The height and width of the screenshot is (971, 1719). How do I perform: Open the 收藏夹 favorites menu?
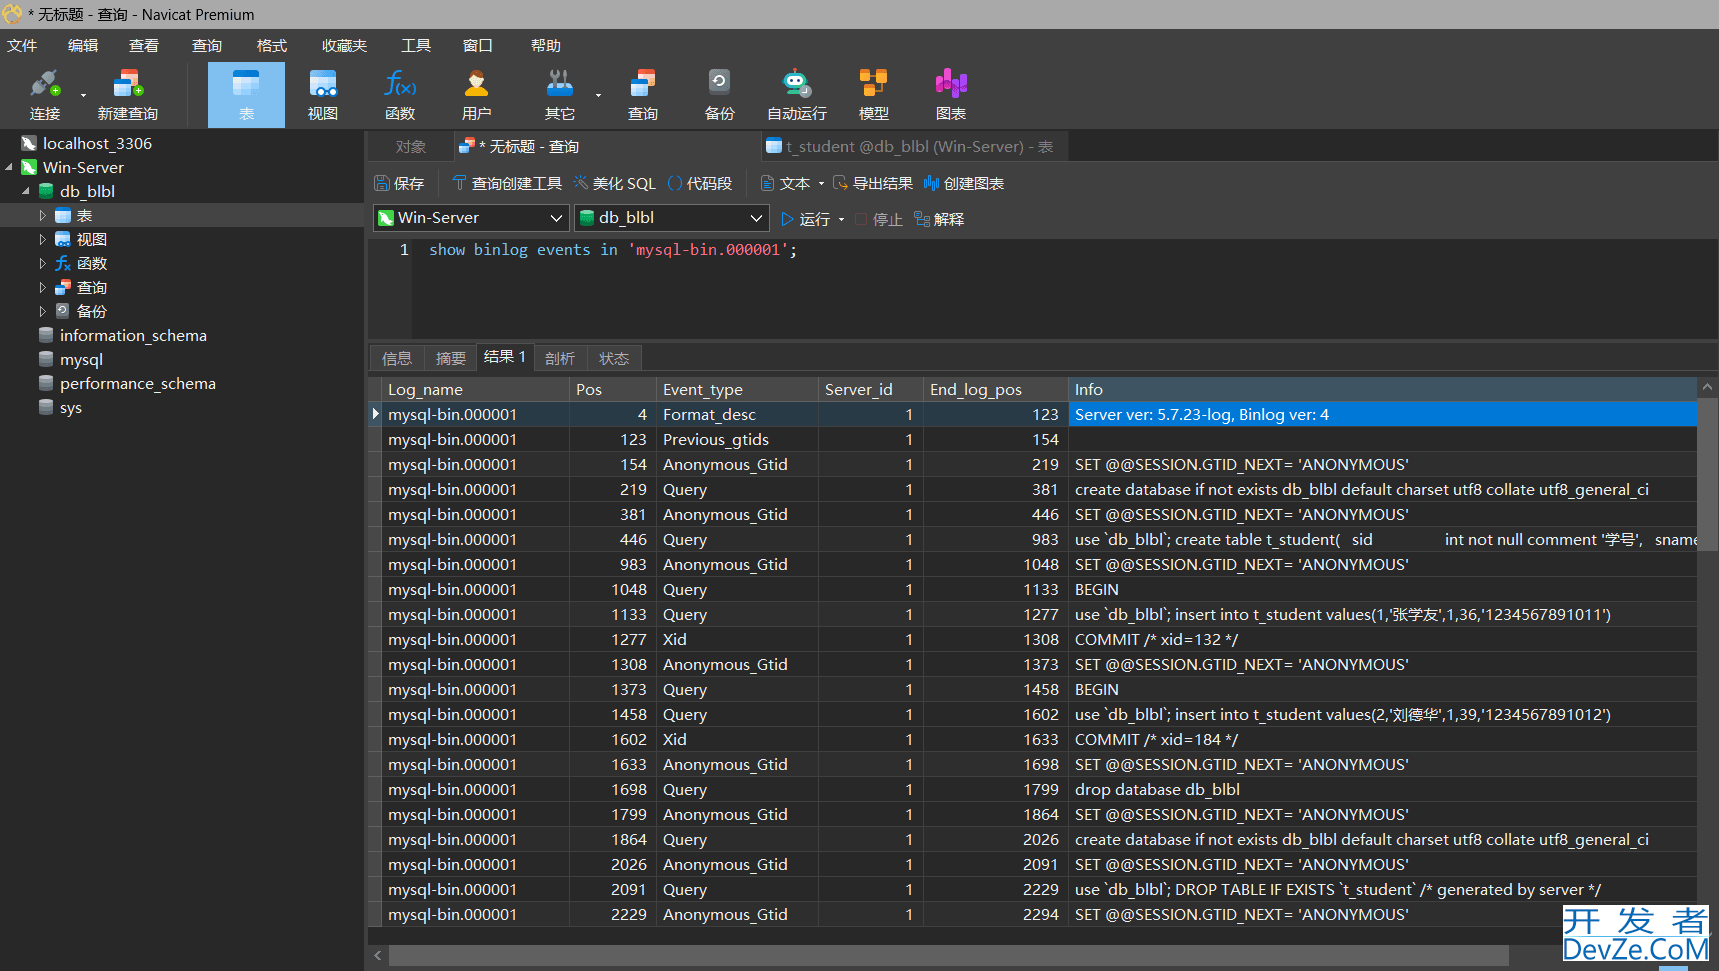(x=345, y=45)
